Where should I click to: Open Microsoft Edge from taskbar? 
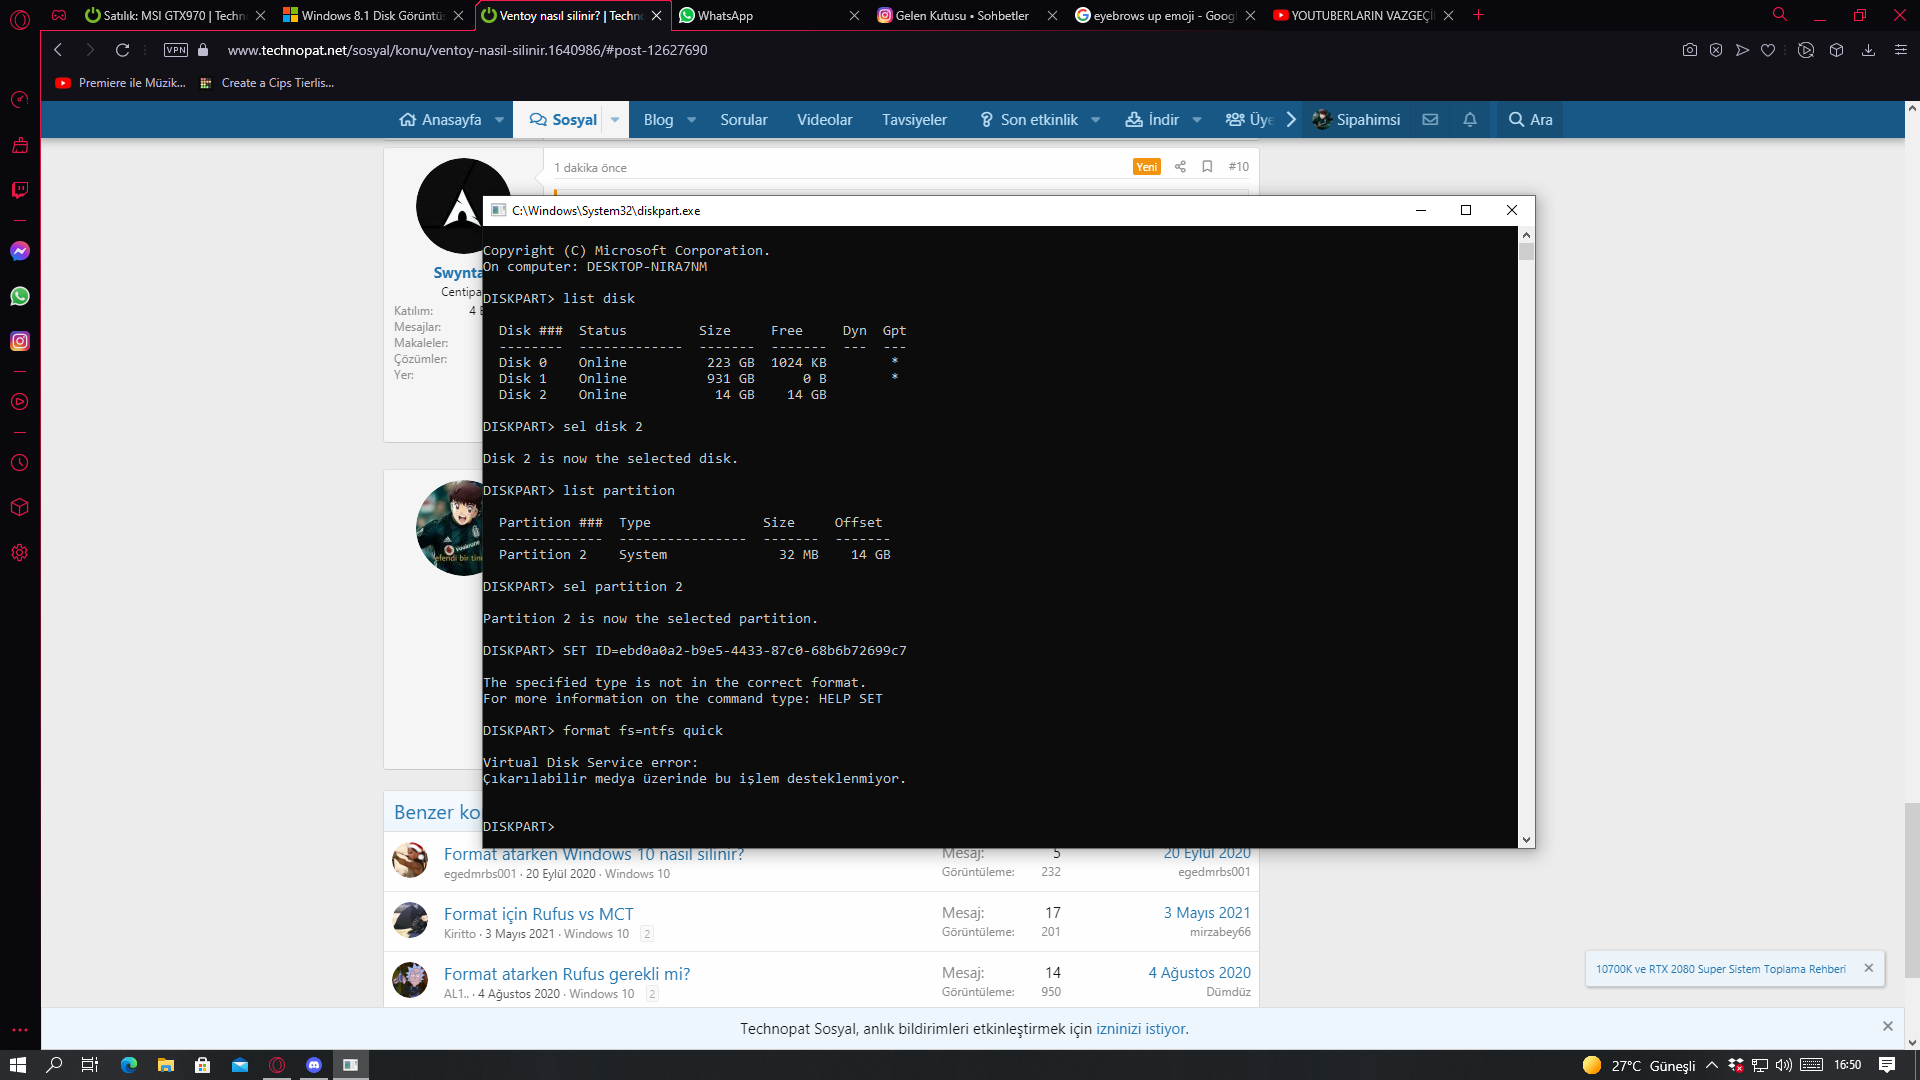coord(129,1065)
